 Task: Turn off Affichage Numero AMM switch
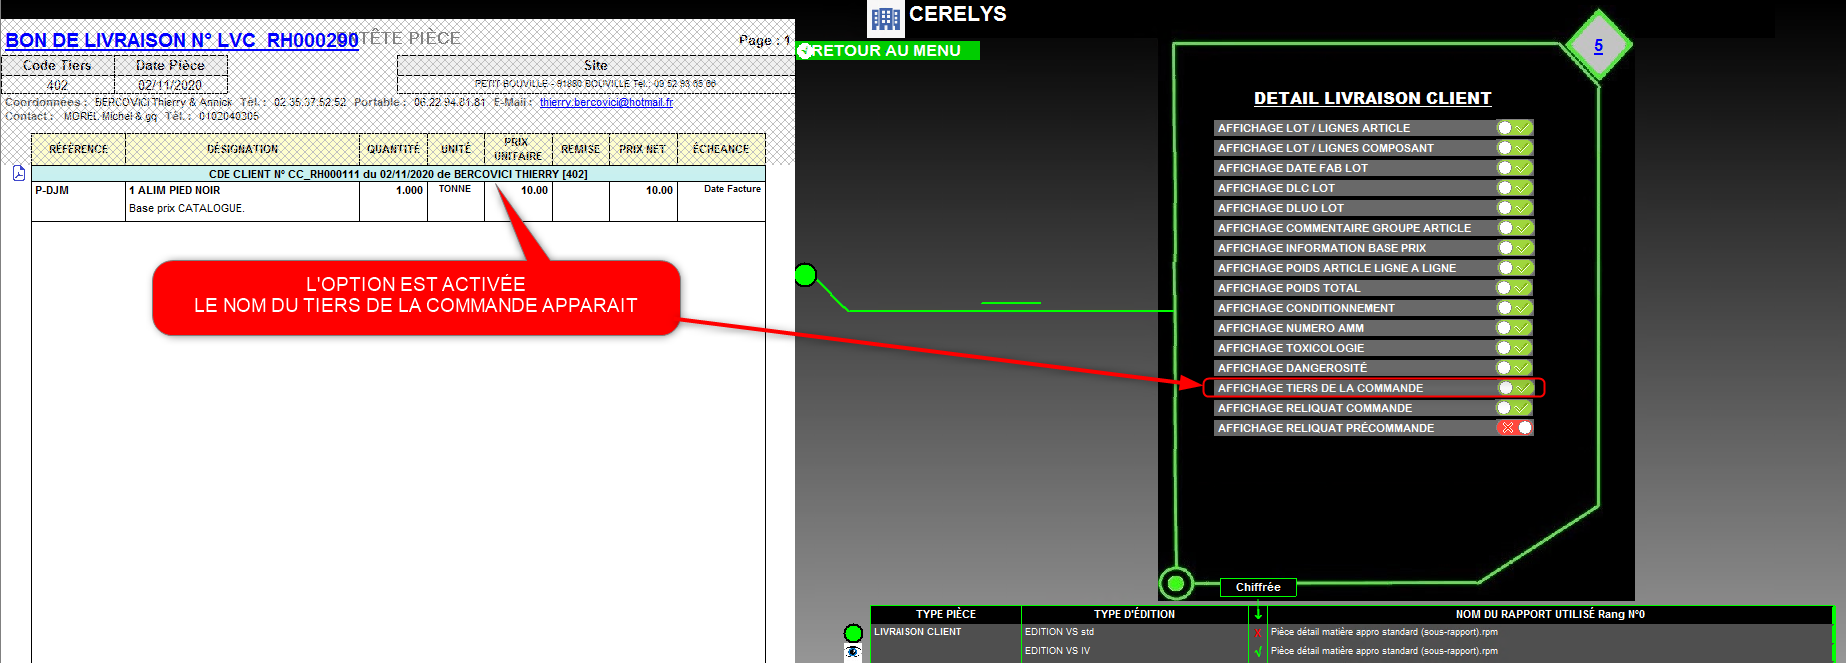click(1514, 328)
